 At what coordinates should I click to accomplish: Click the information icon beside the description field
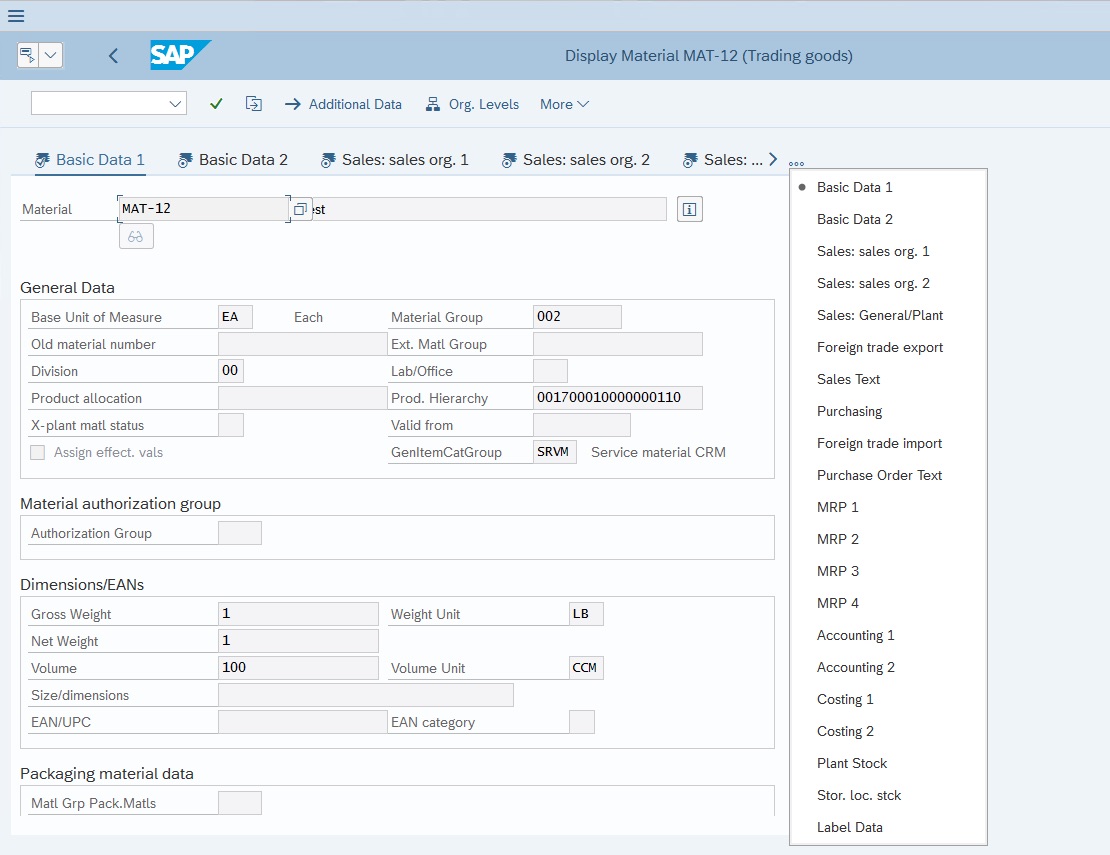[689, 208]
